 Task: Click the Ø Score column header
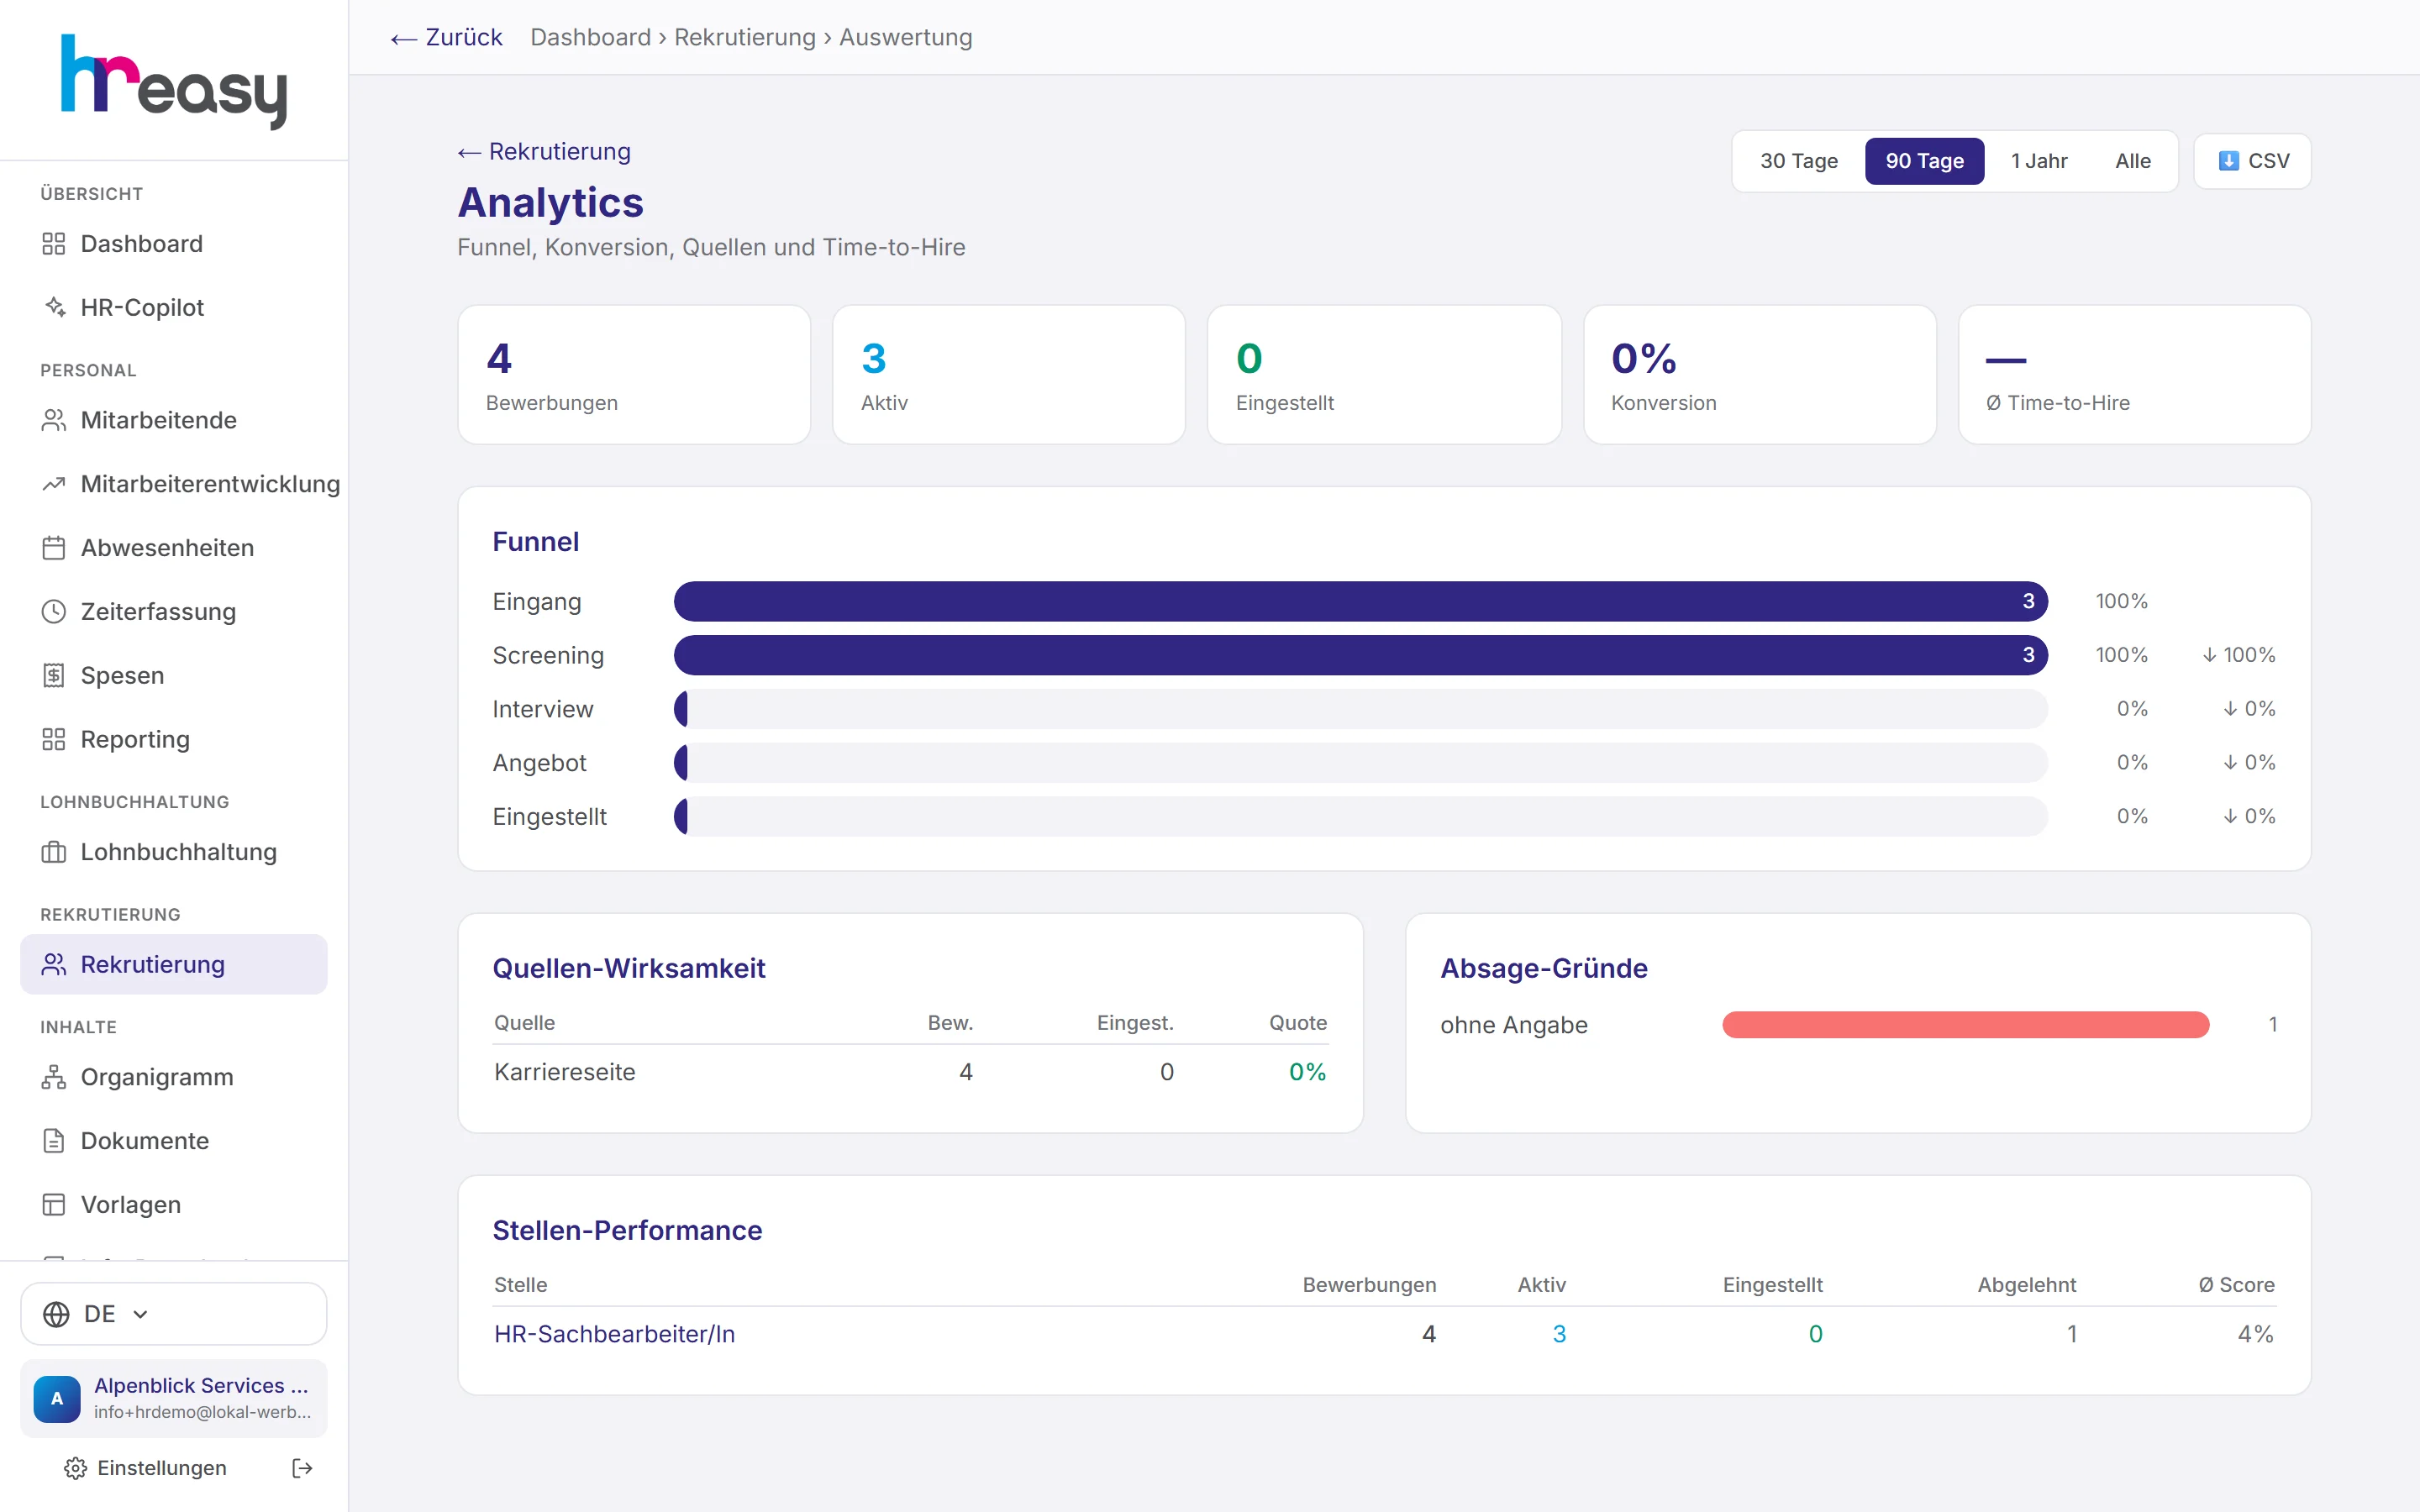point(2236,1285)
